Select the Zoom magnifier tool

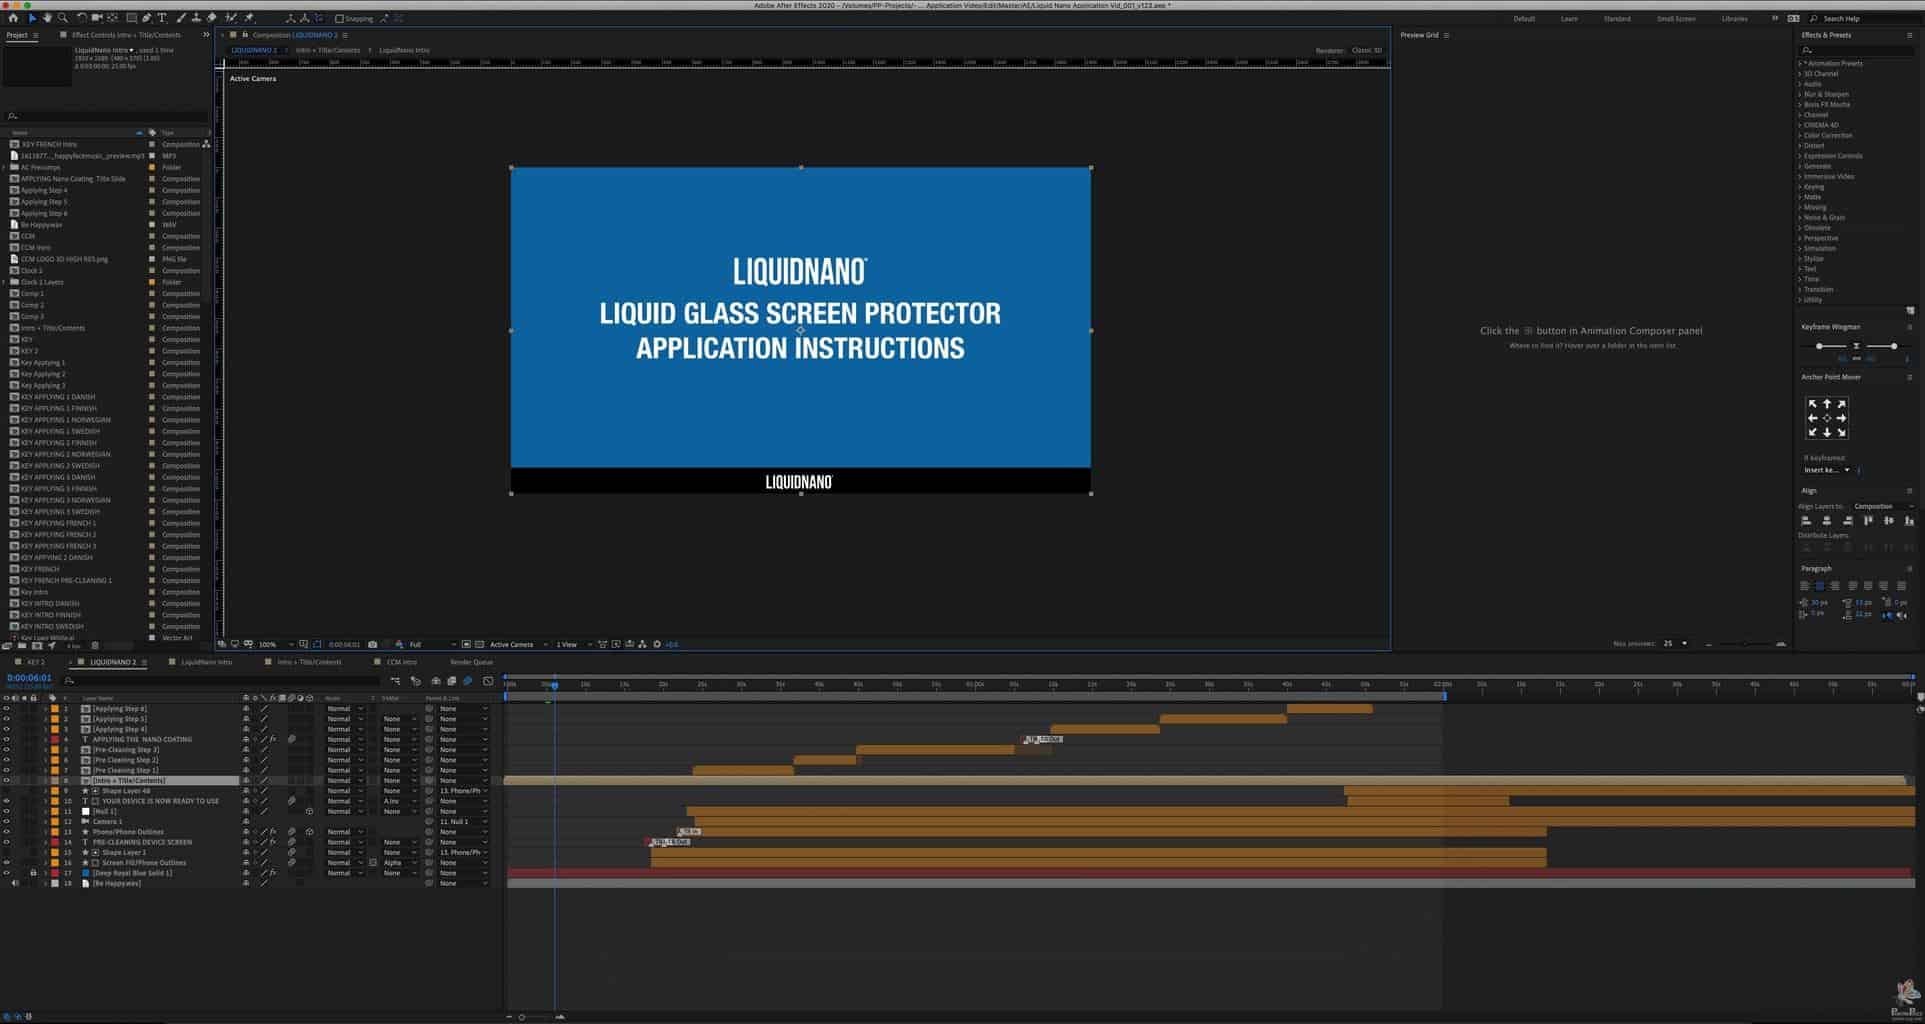63,18
